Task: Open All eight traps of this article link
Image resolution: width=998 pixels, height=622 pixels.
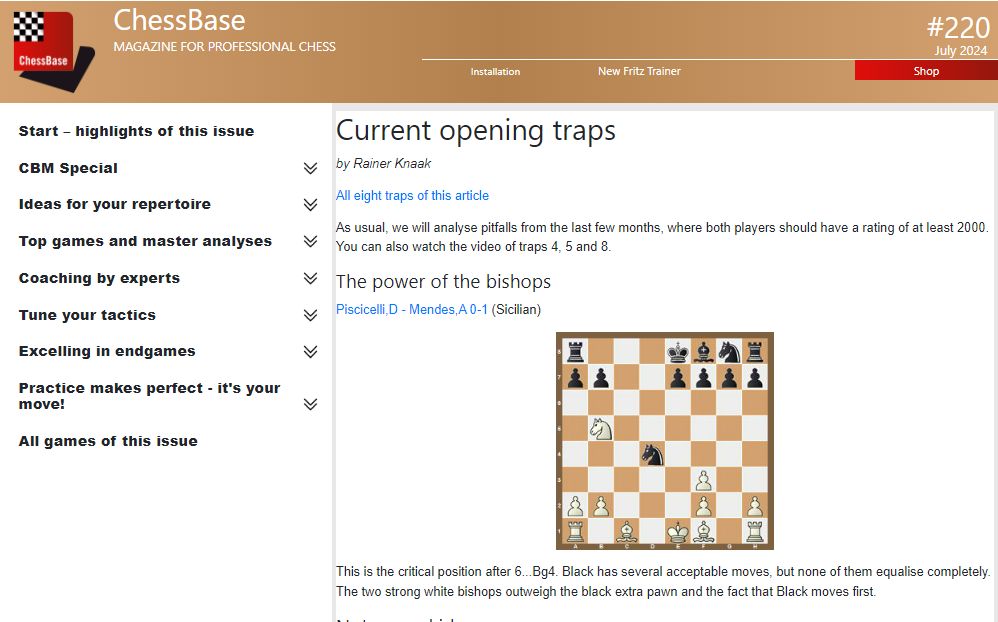Action: (412, 196)
